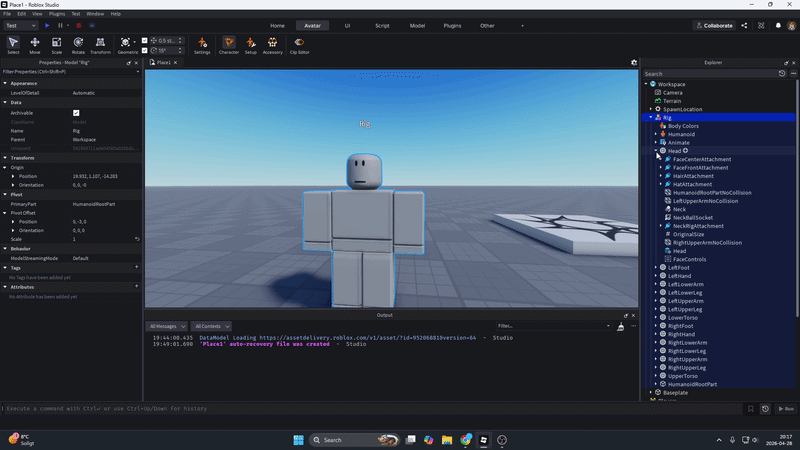
Task: Open Avatar Settings
Action: (202, 45)
